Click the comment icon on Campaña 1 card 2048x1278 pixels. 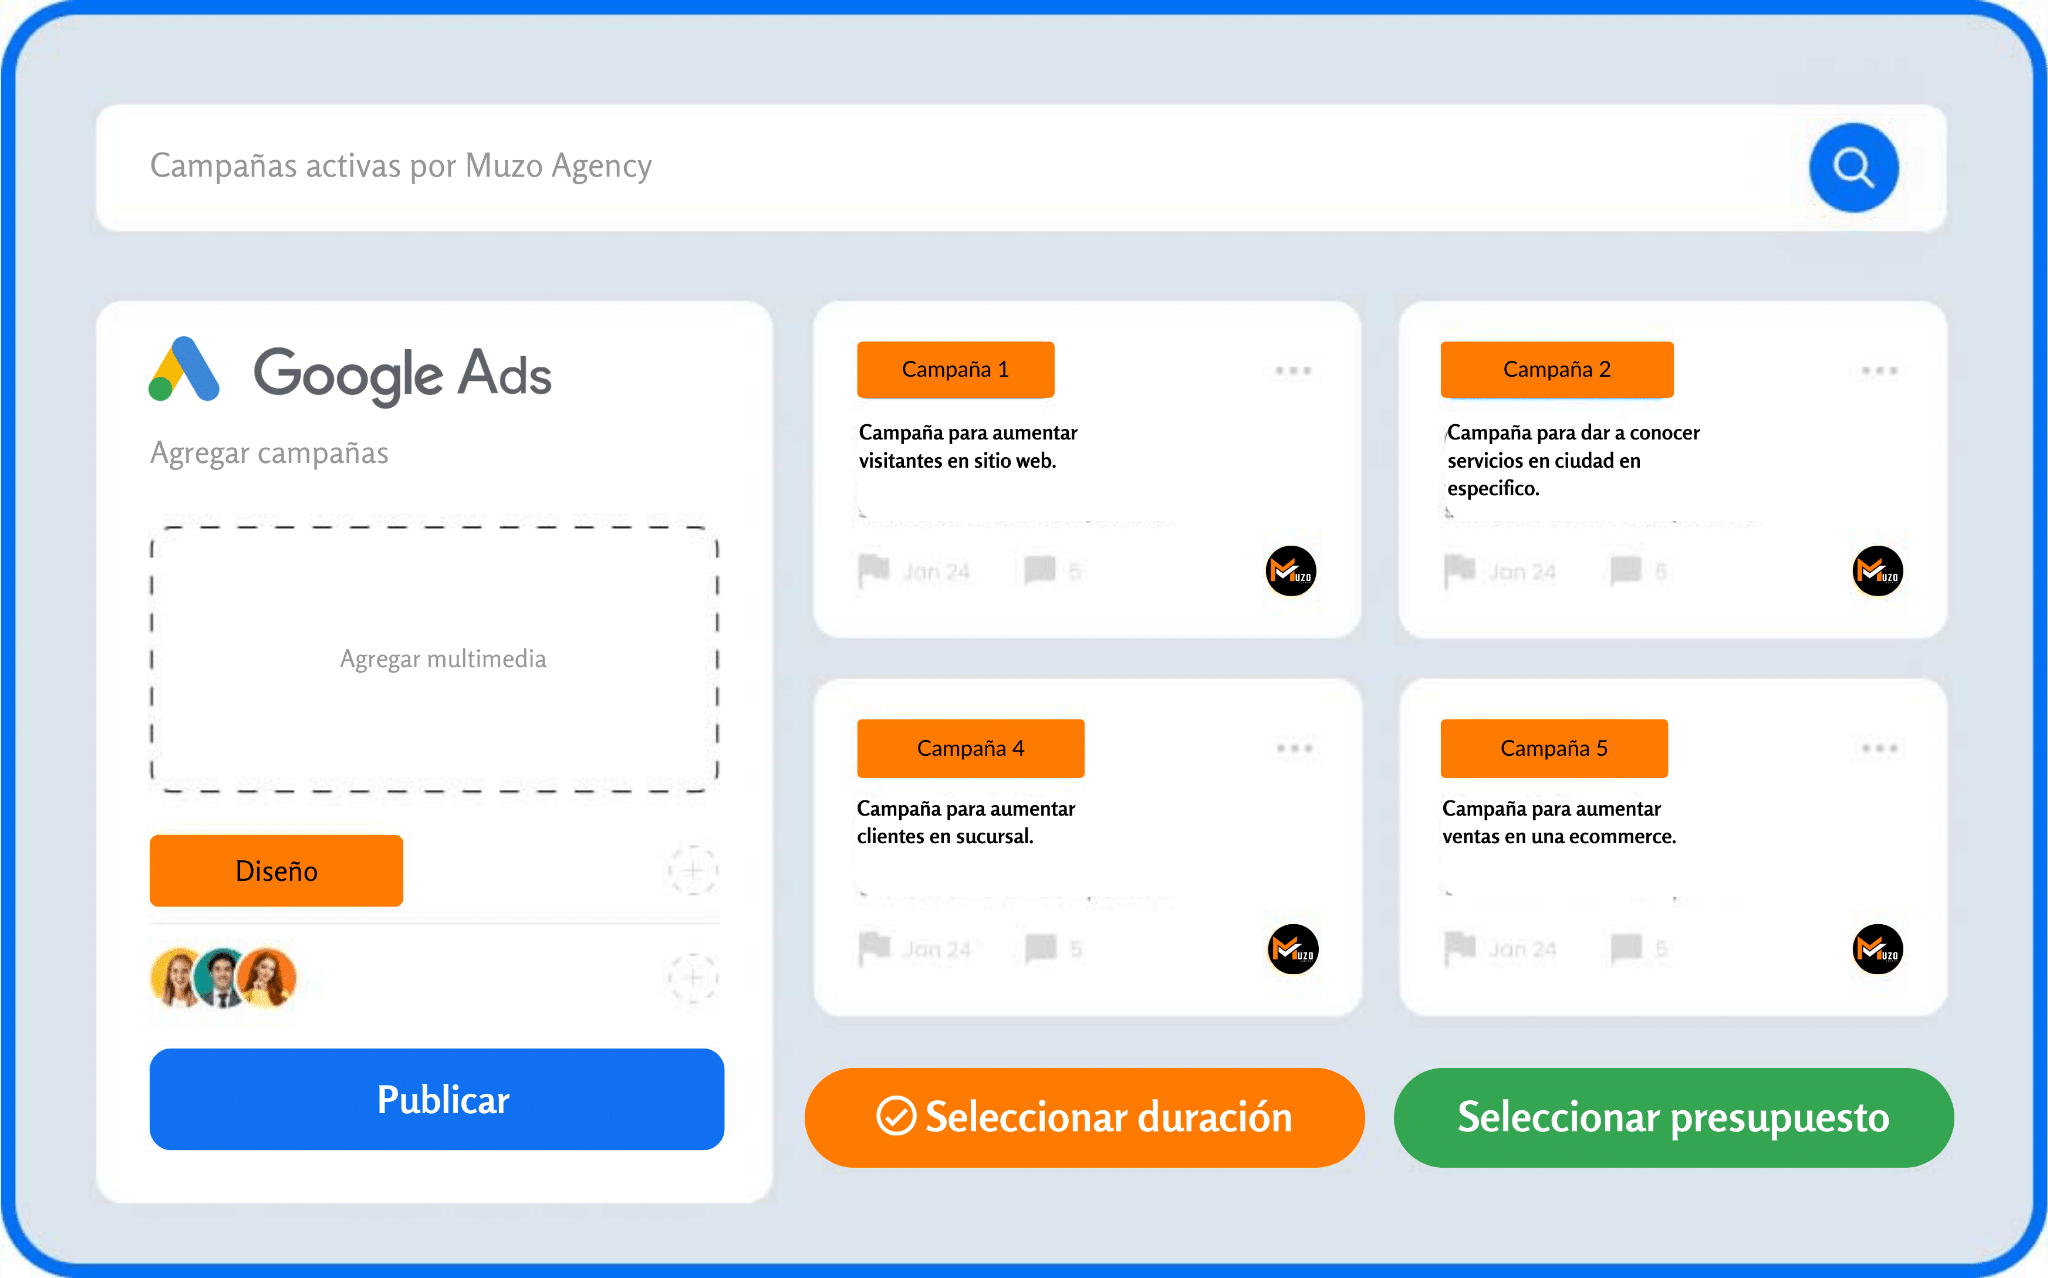(x=1040, y=571)
